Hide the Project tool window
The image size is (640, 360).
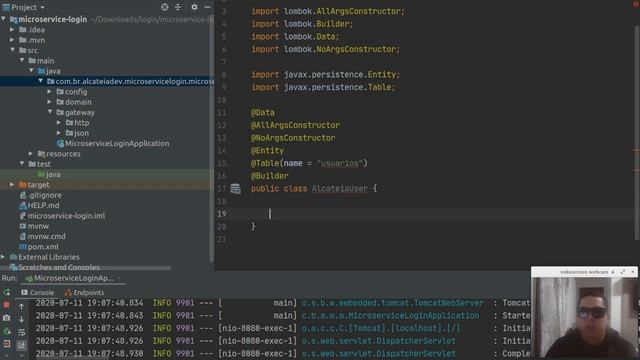[x=207, y=7]
